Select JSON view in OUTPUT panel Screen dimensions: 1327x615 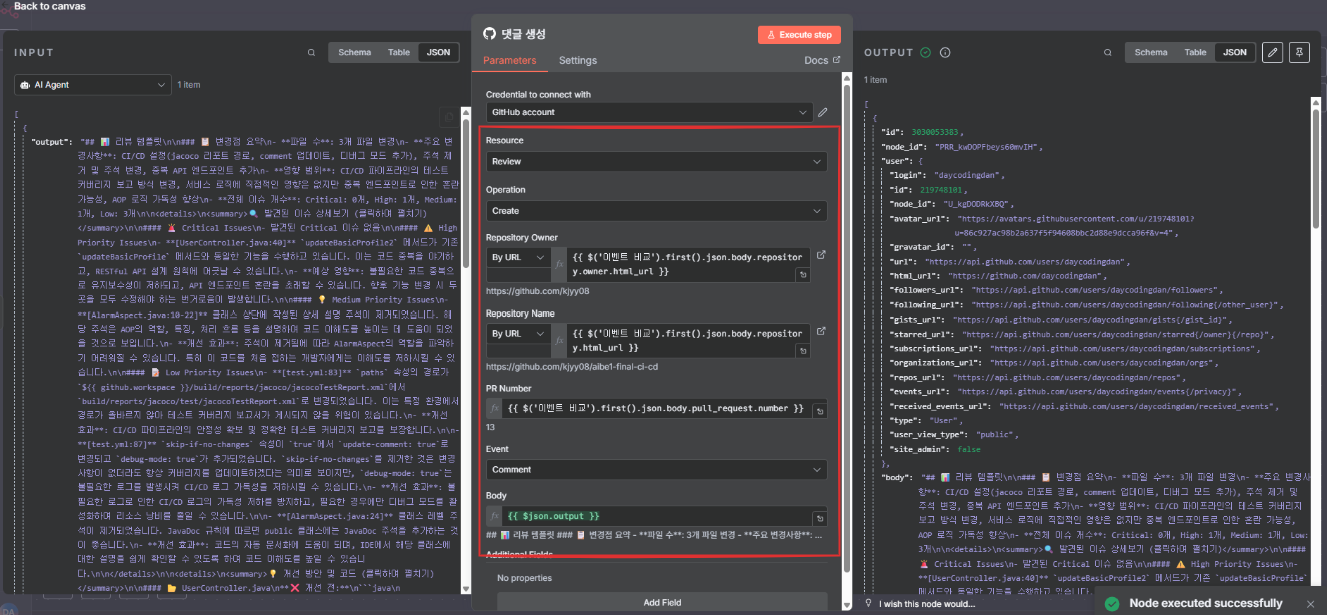coord(1235,52)
